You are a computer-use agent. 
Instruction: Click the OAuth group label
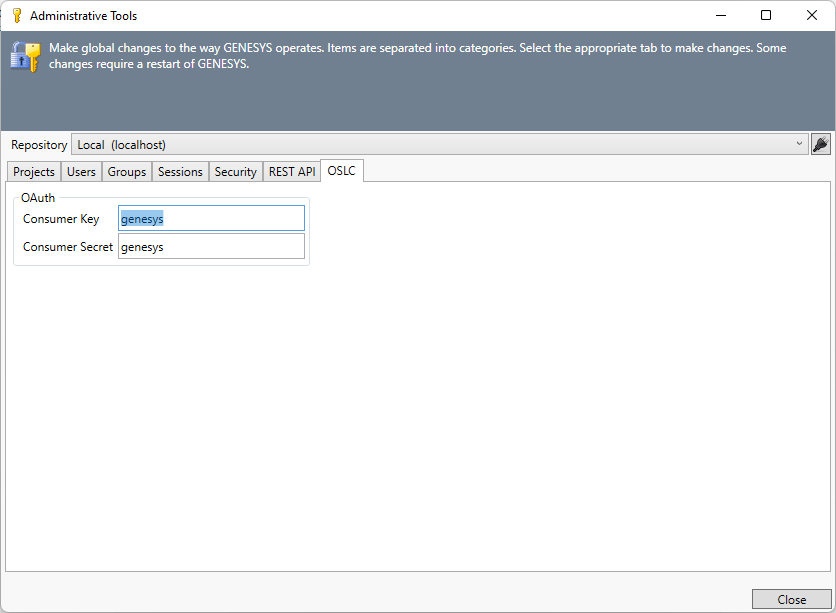click(38, 197)
